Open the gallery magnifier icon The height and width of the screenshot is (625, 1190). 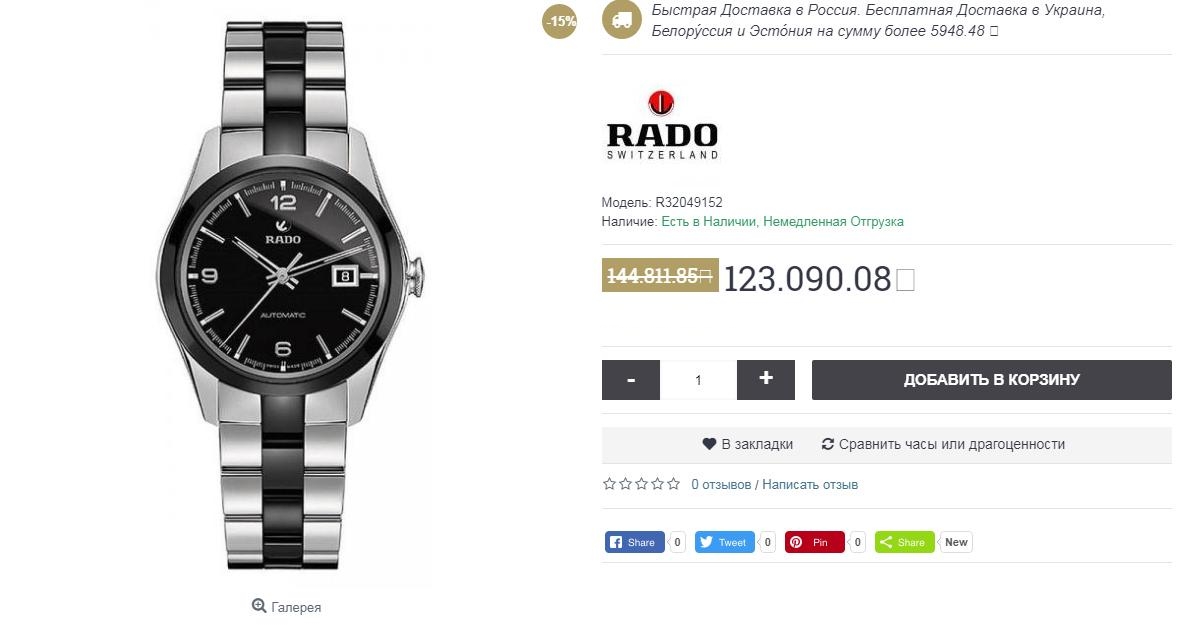click(x=259, y=606)
